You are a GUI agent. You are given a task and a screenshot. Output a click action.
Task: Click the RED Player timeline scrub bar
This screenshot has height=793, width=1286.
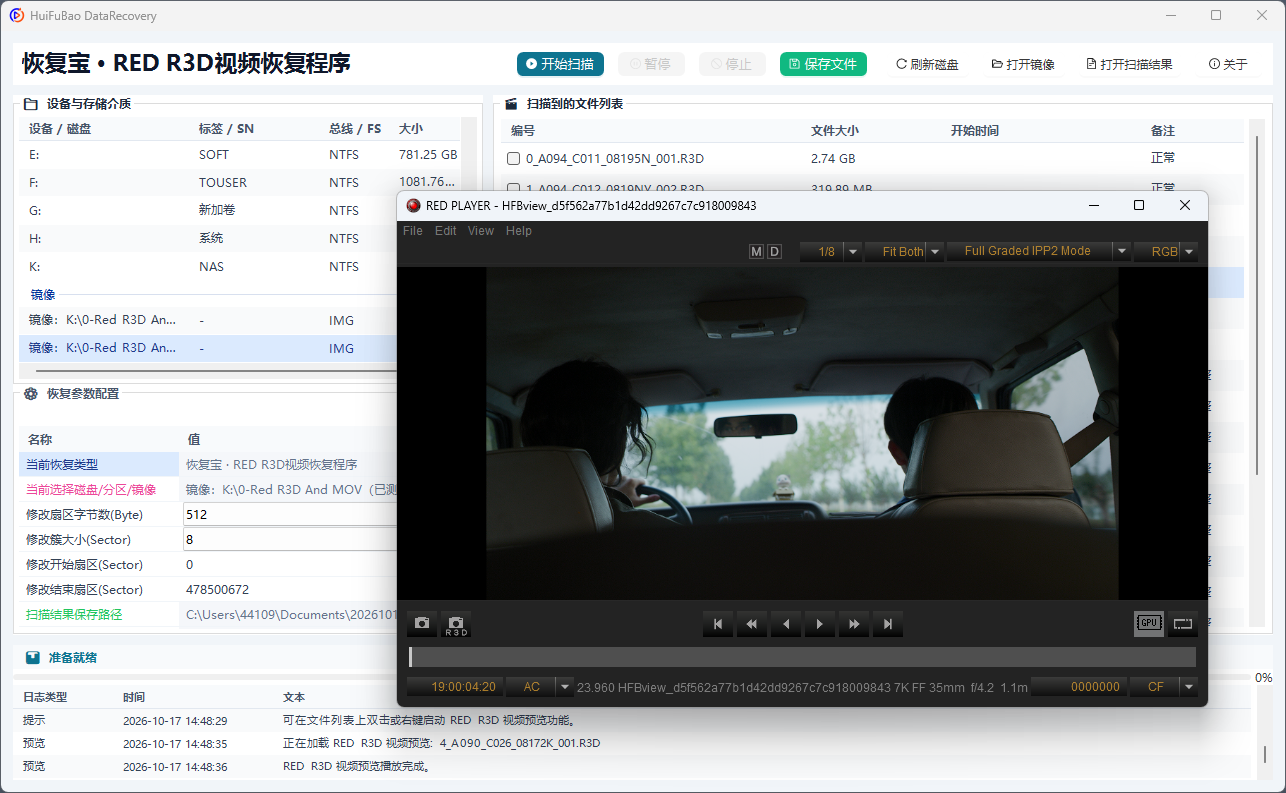802,657
